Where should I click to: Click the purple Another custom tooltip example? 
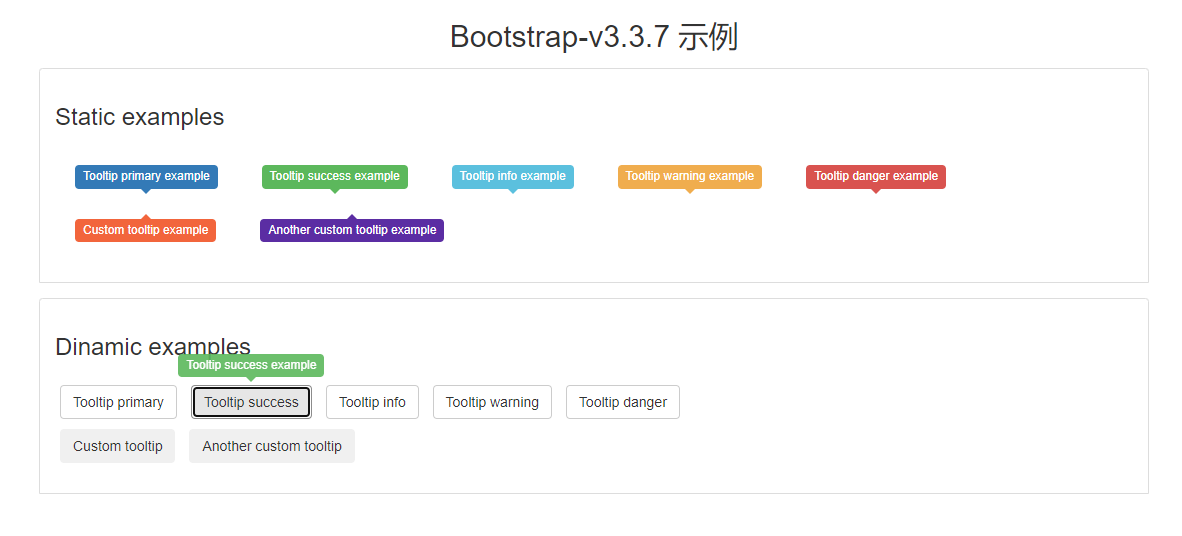click(352, 230)
